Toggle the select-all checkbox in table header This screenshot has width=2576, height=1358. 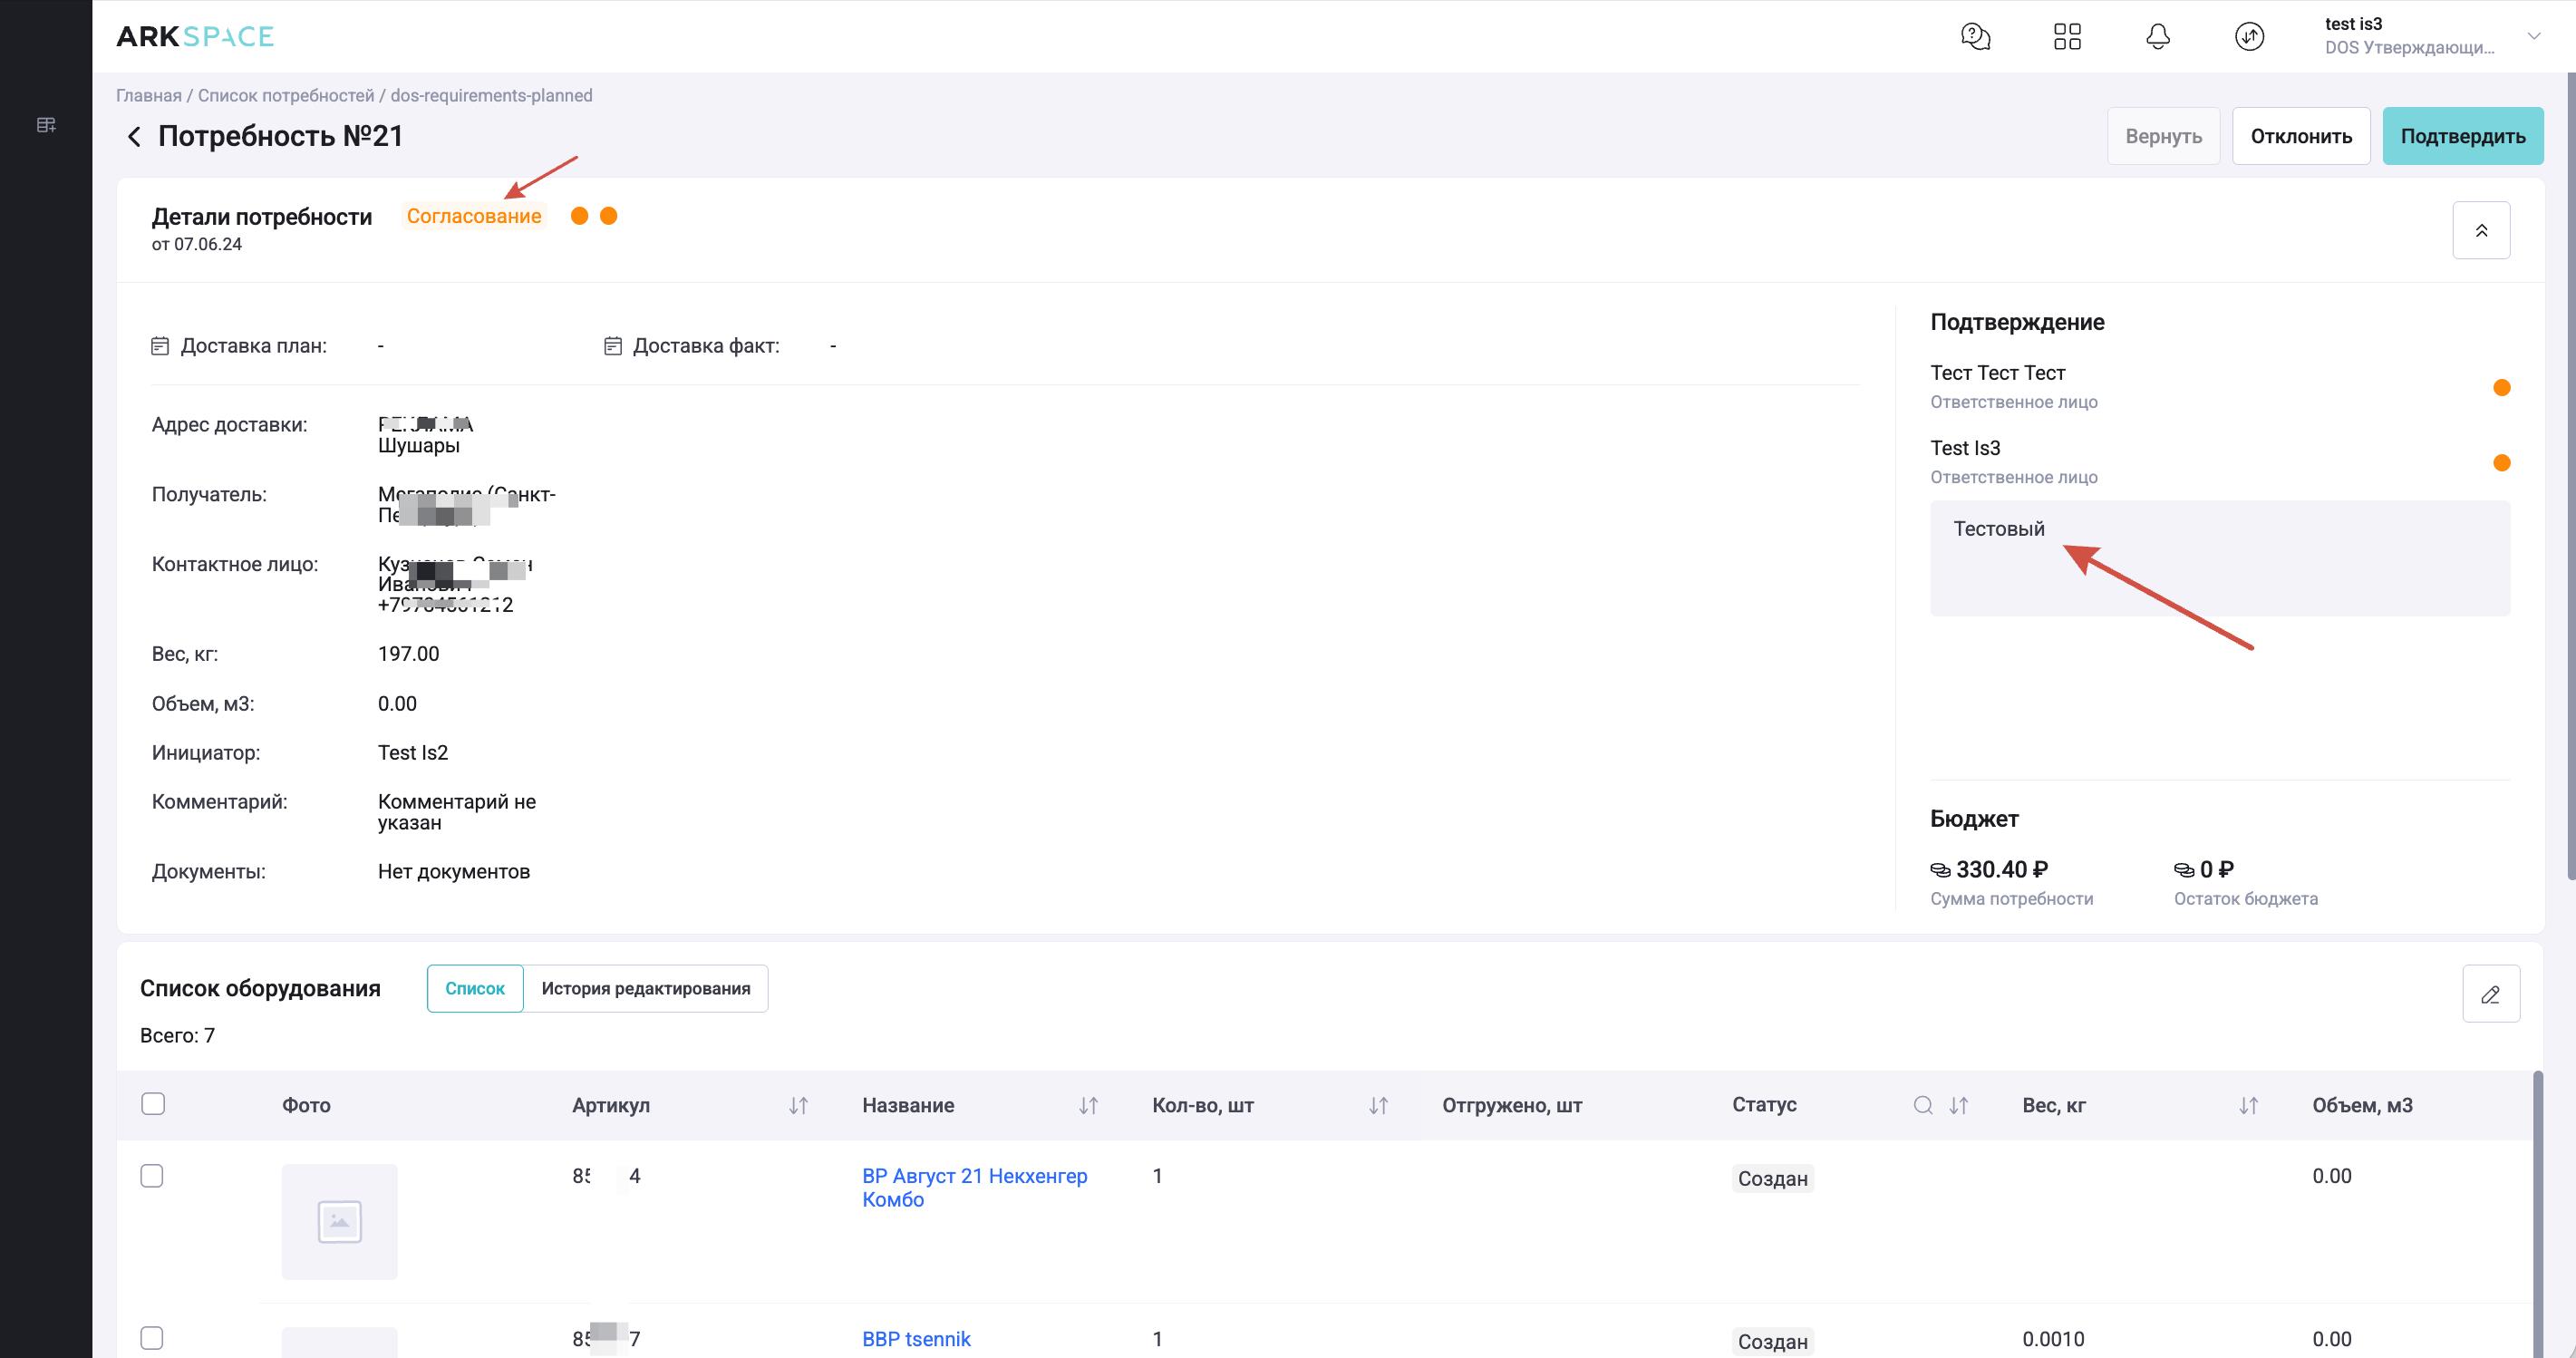(153, 1104)
